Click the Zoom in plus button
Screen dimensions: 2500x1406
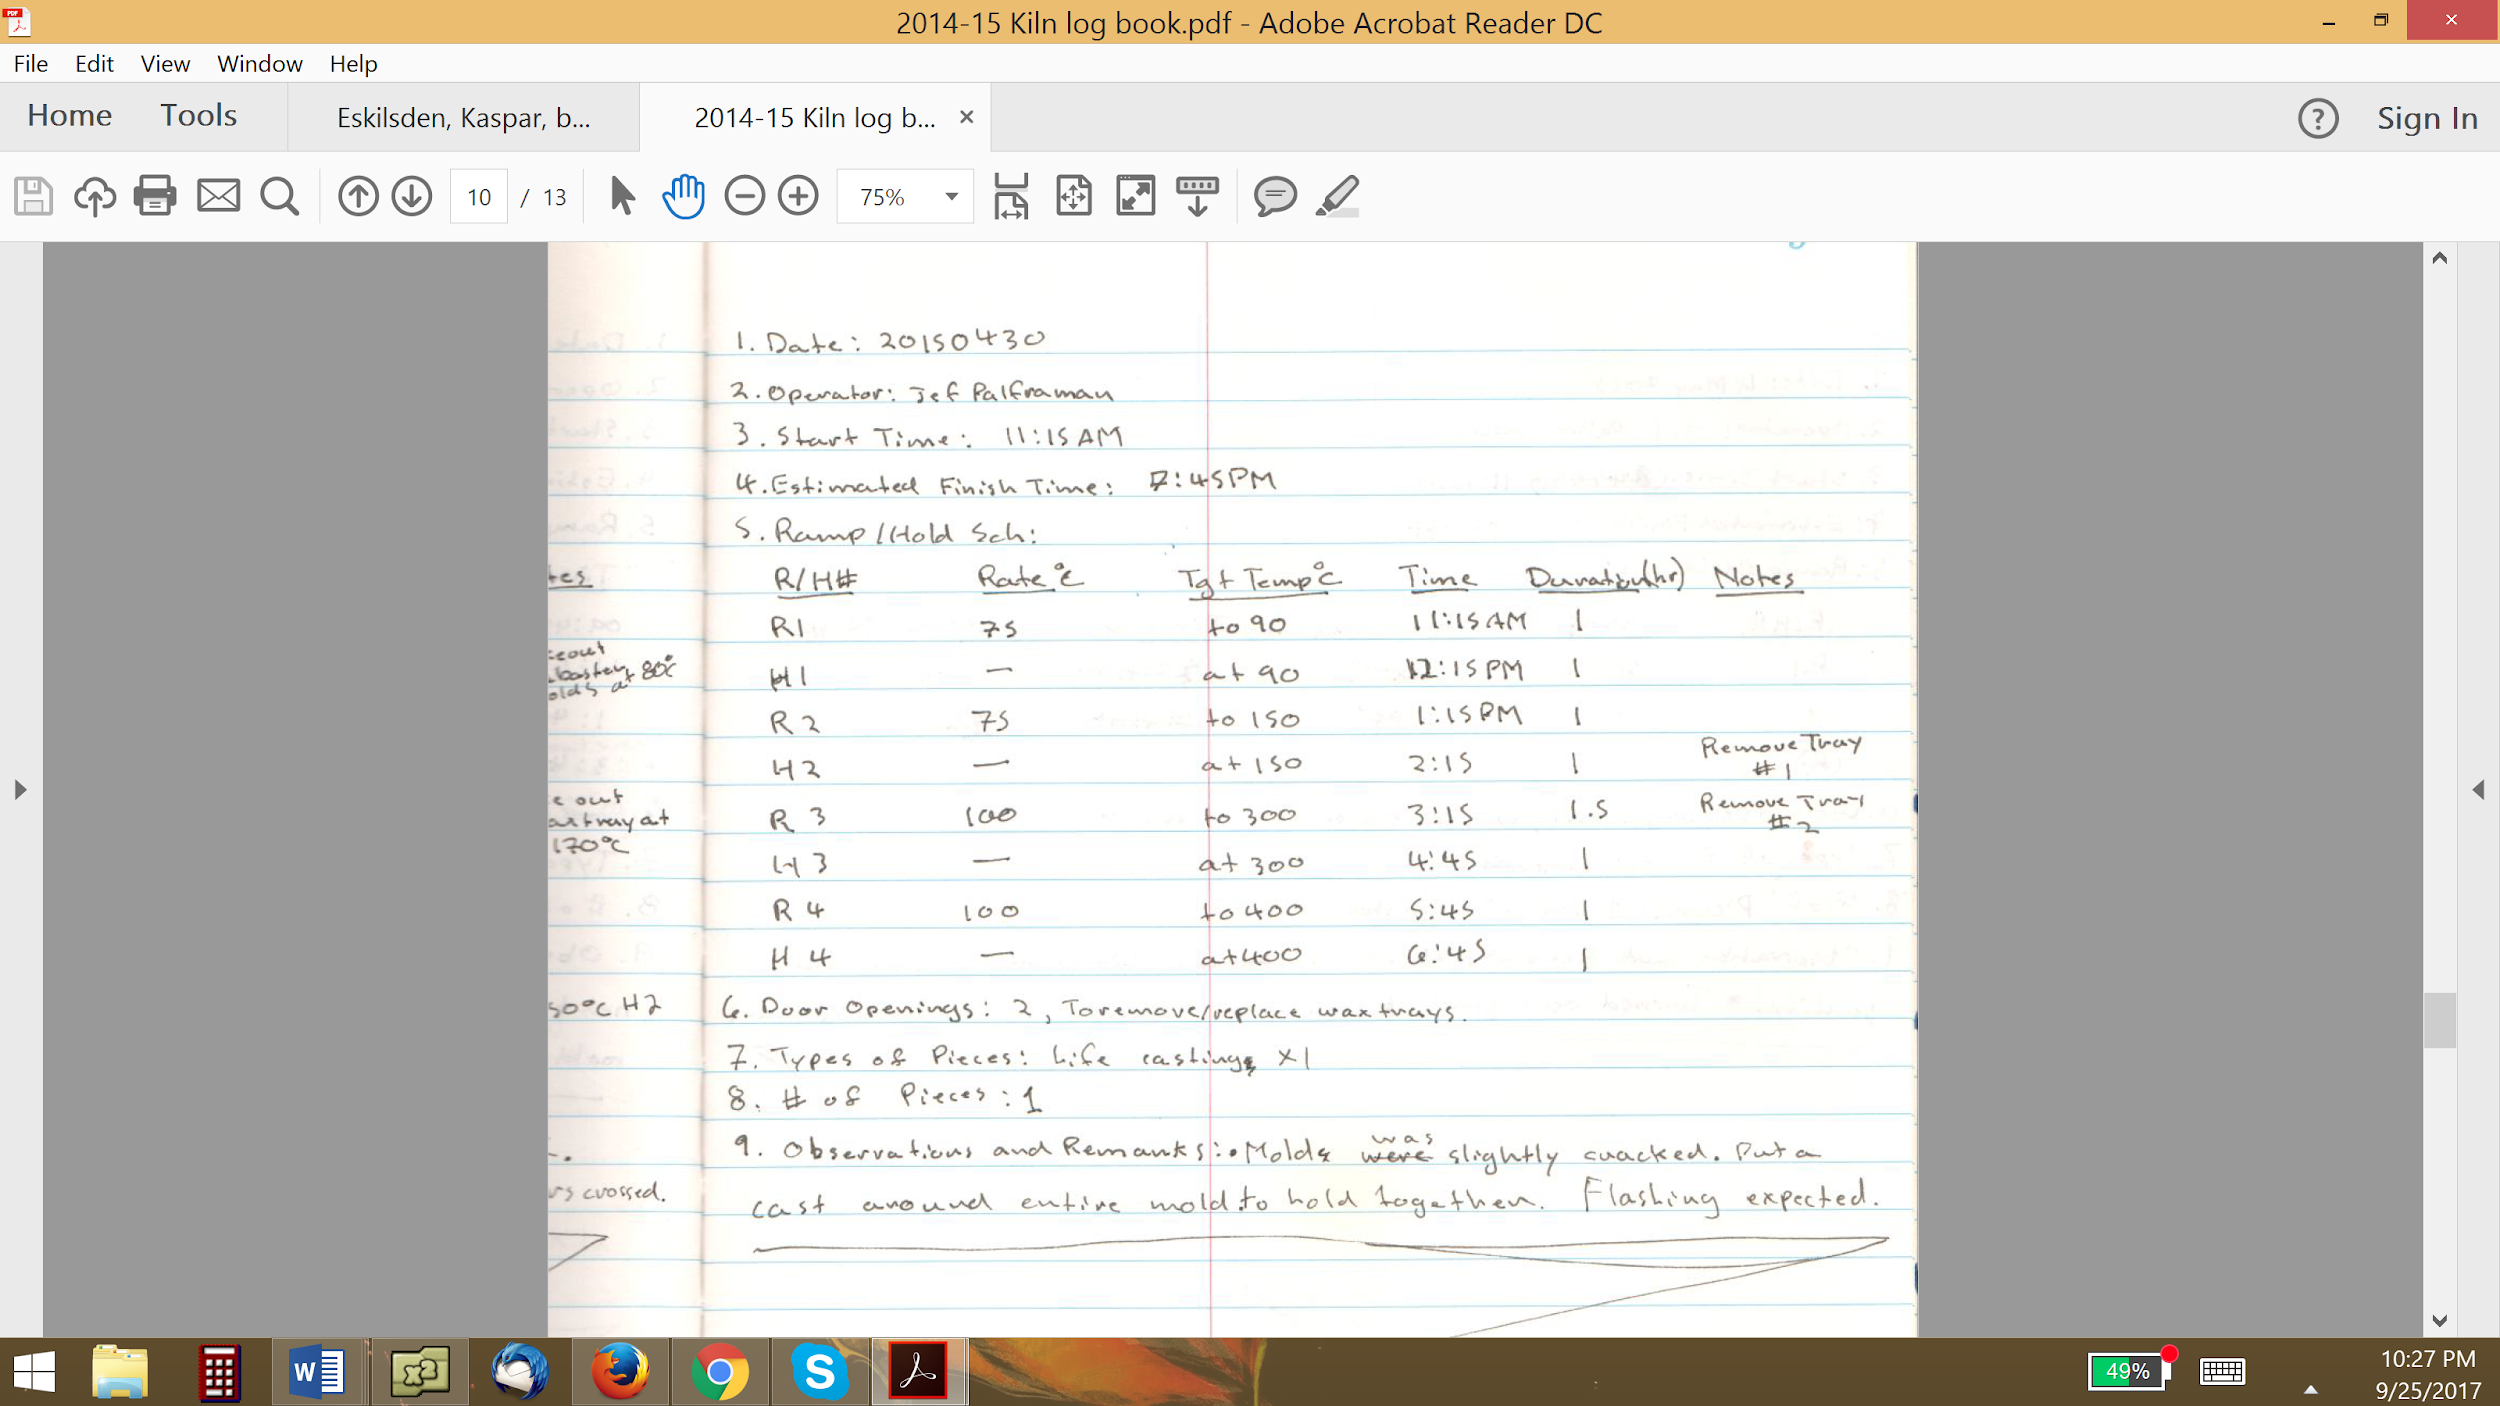coord(798,196)
